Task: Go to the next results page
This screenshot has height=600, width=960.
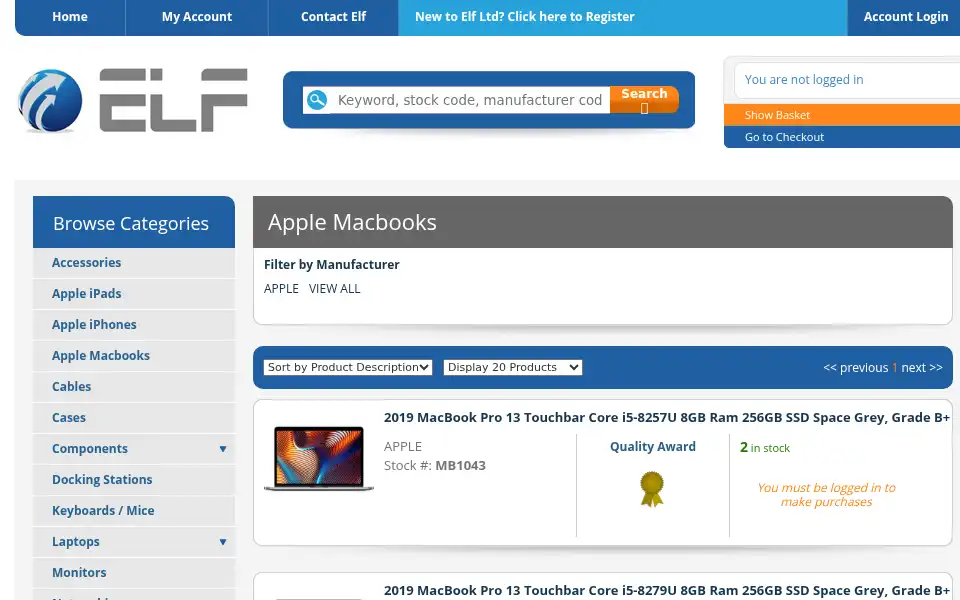Action: click(921, 367)
